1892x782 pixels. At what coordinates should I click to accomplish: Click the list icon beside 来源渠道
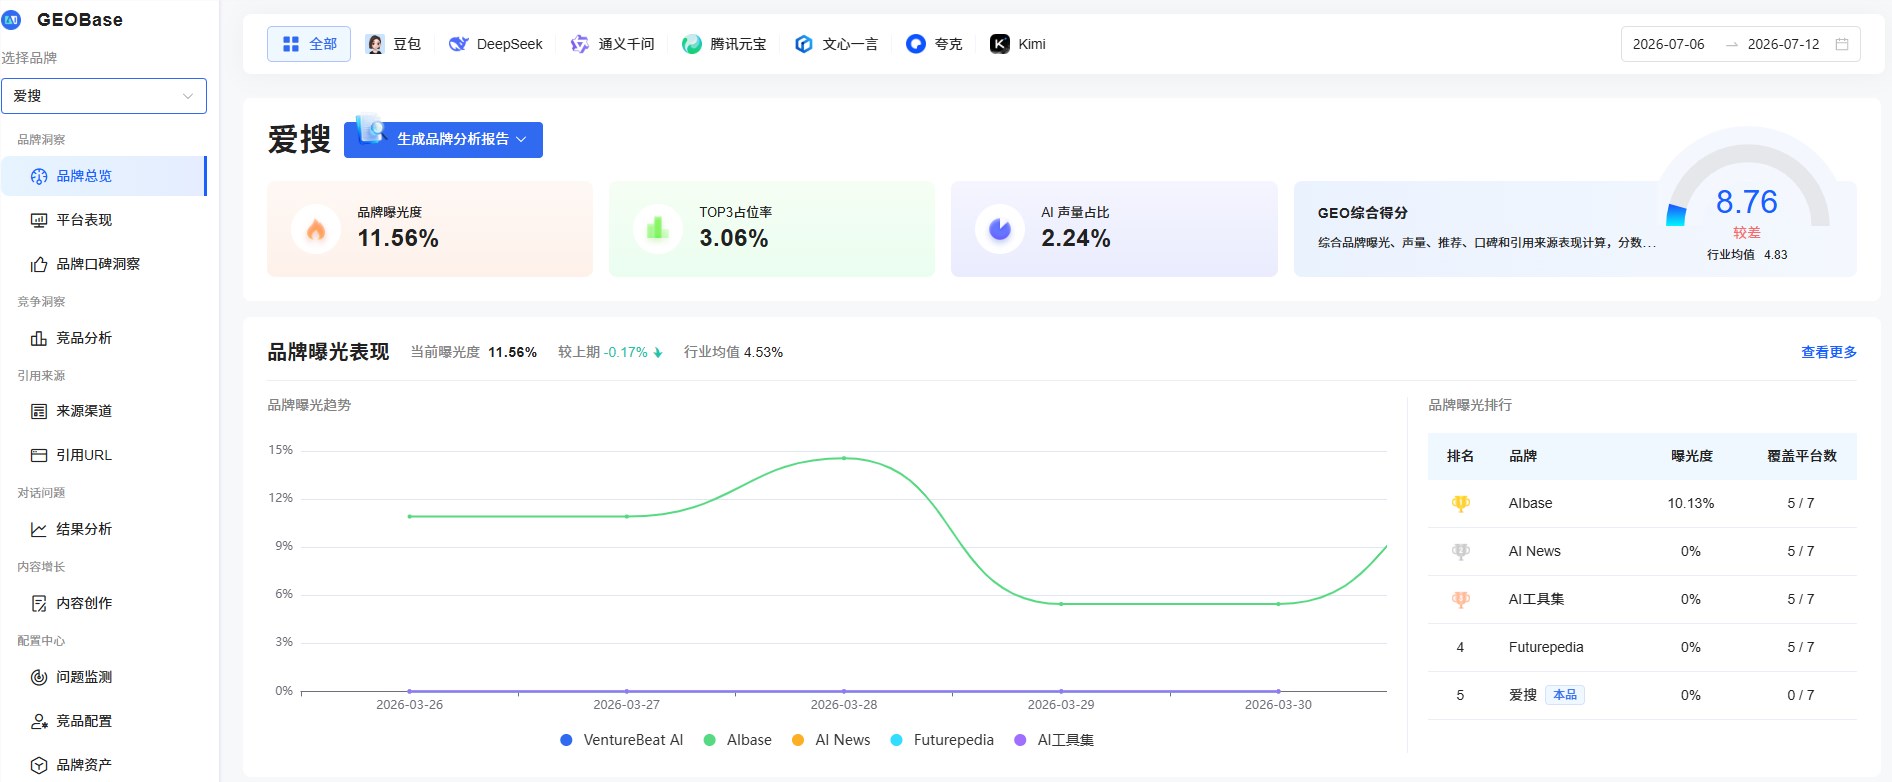click(39, 411)
